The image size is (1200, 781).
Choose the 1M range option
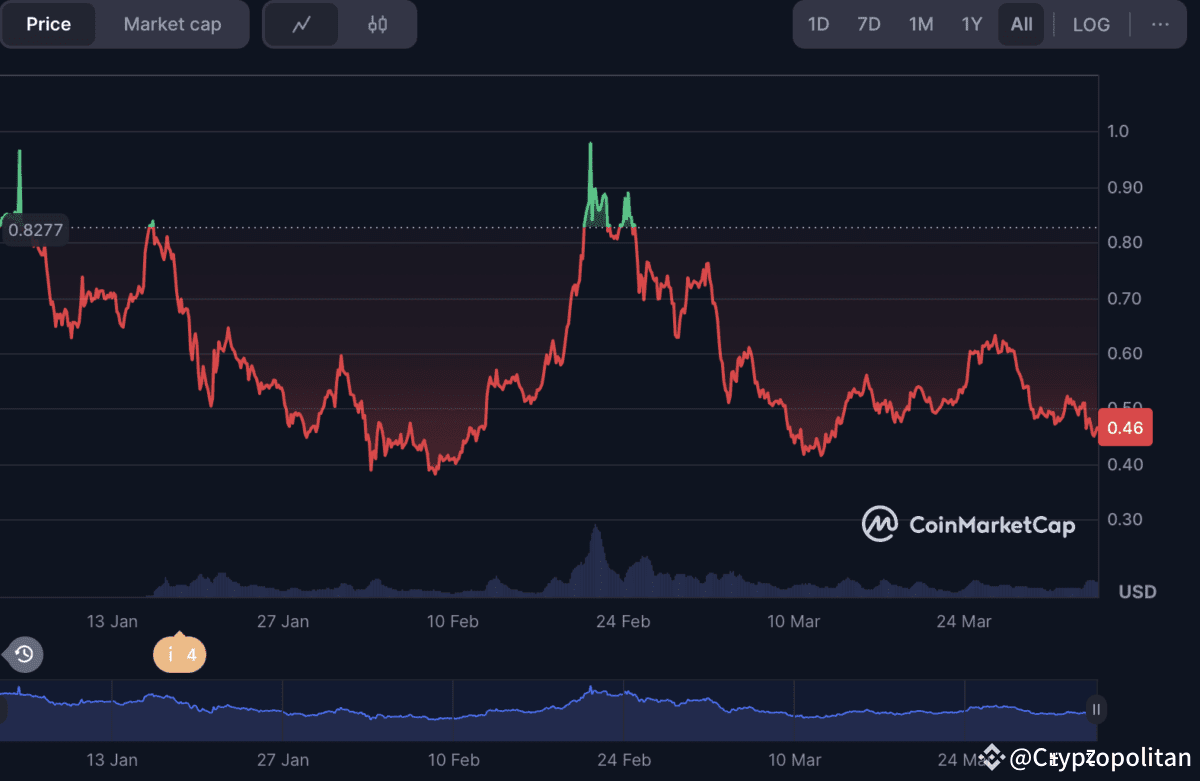pyautogui.click(x=920, y=24)
